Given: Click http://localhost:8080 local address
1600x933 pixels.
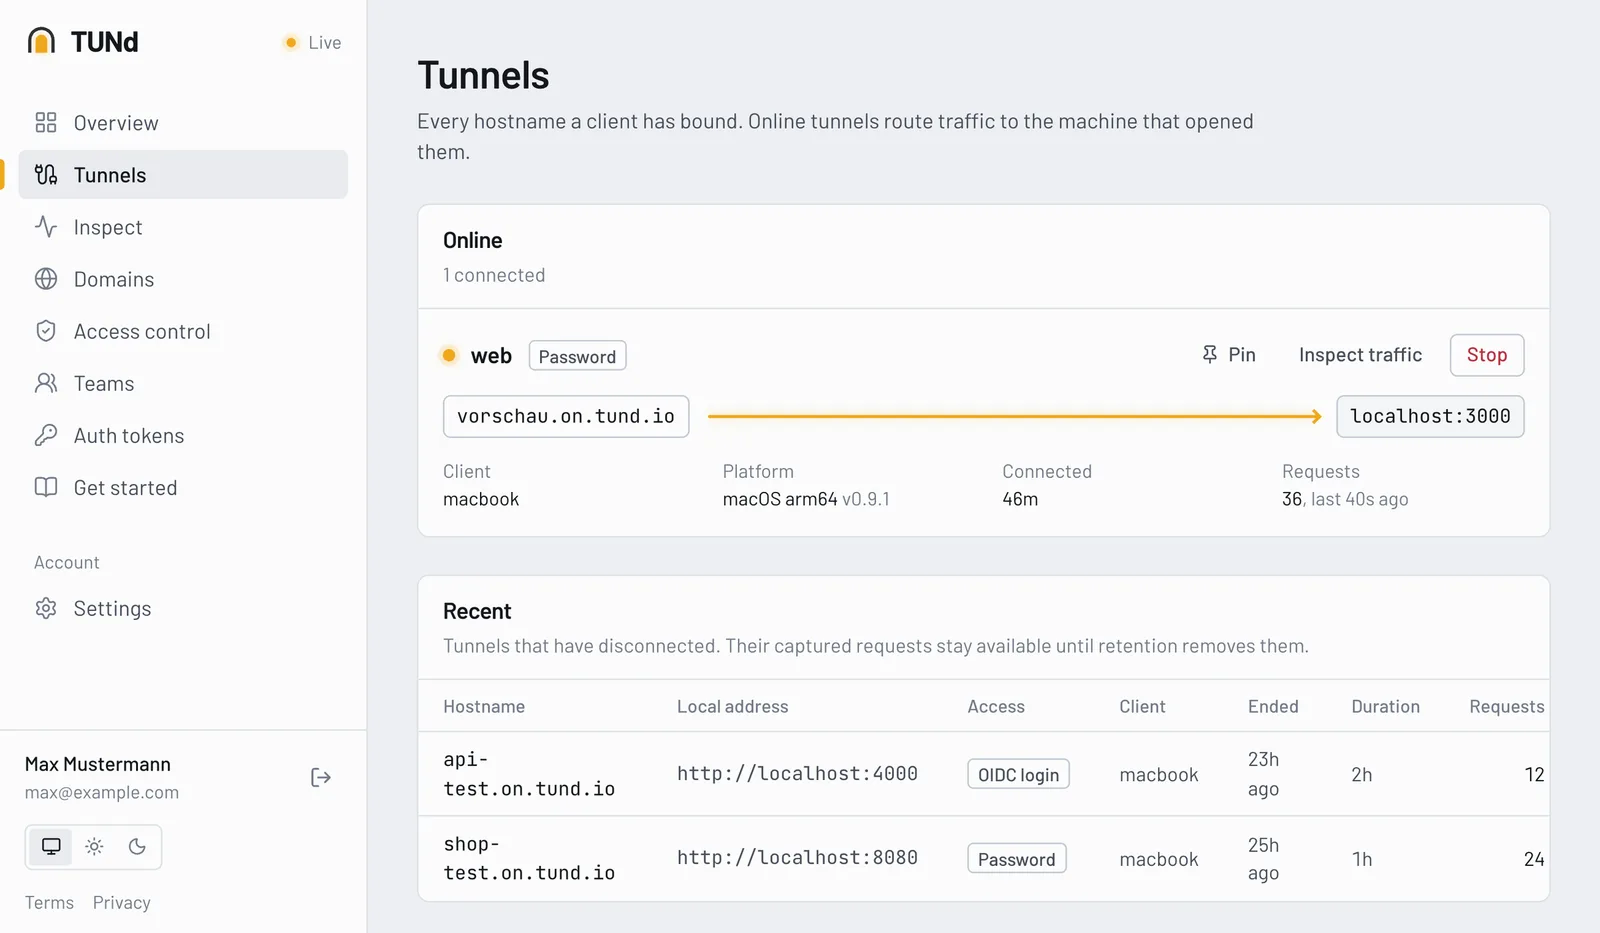Looking at the screenshot, I should click(797, 857).
